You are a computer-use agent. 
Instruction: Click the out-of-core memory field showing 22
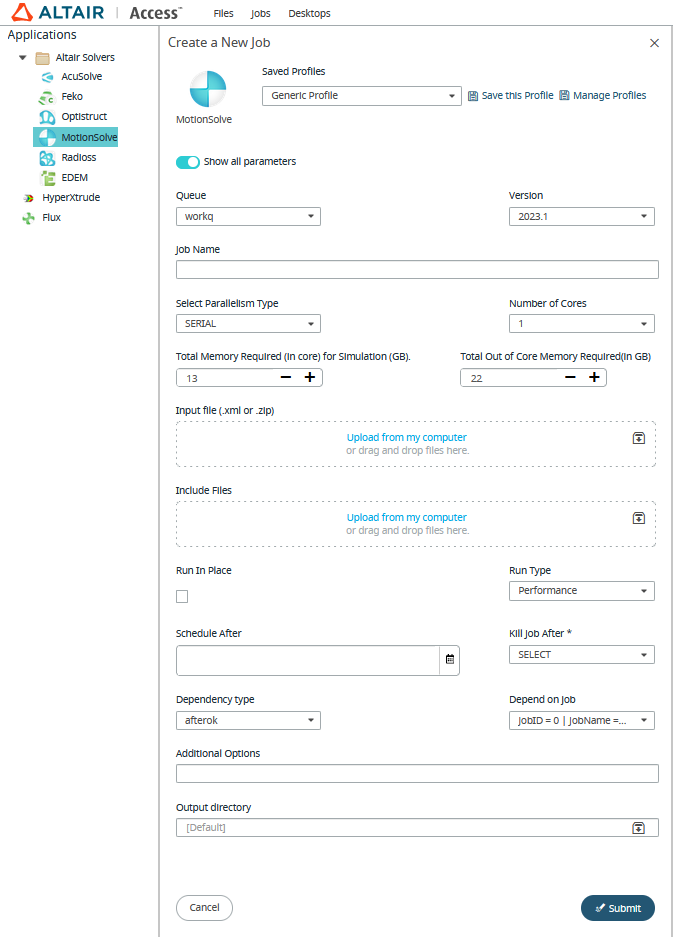click(x=512, y=378)
